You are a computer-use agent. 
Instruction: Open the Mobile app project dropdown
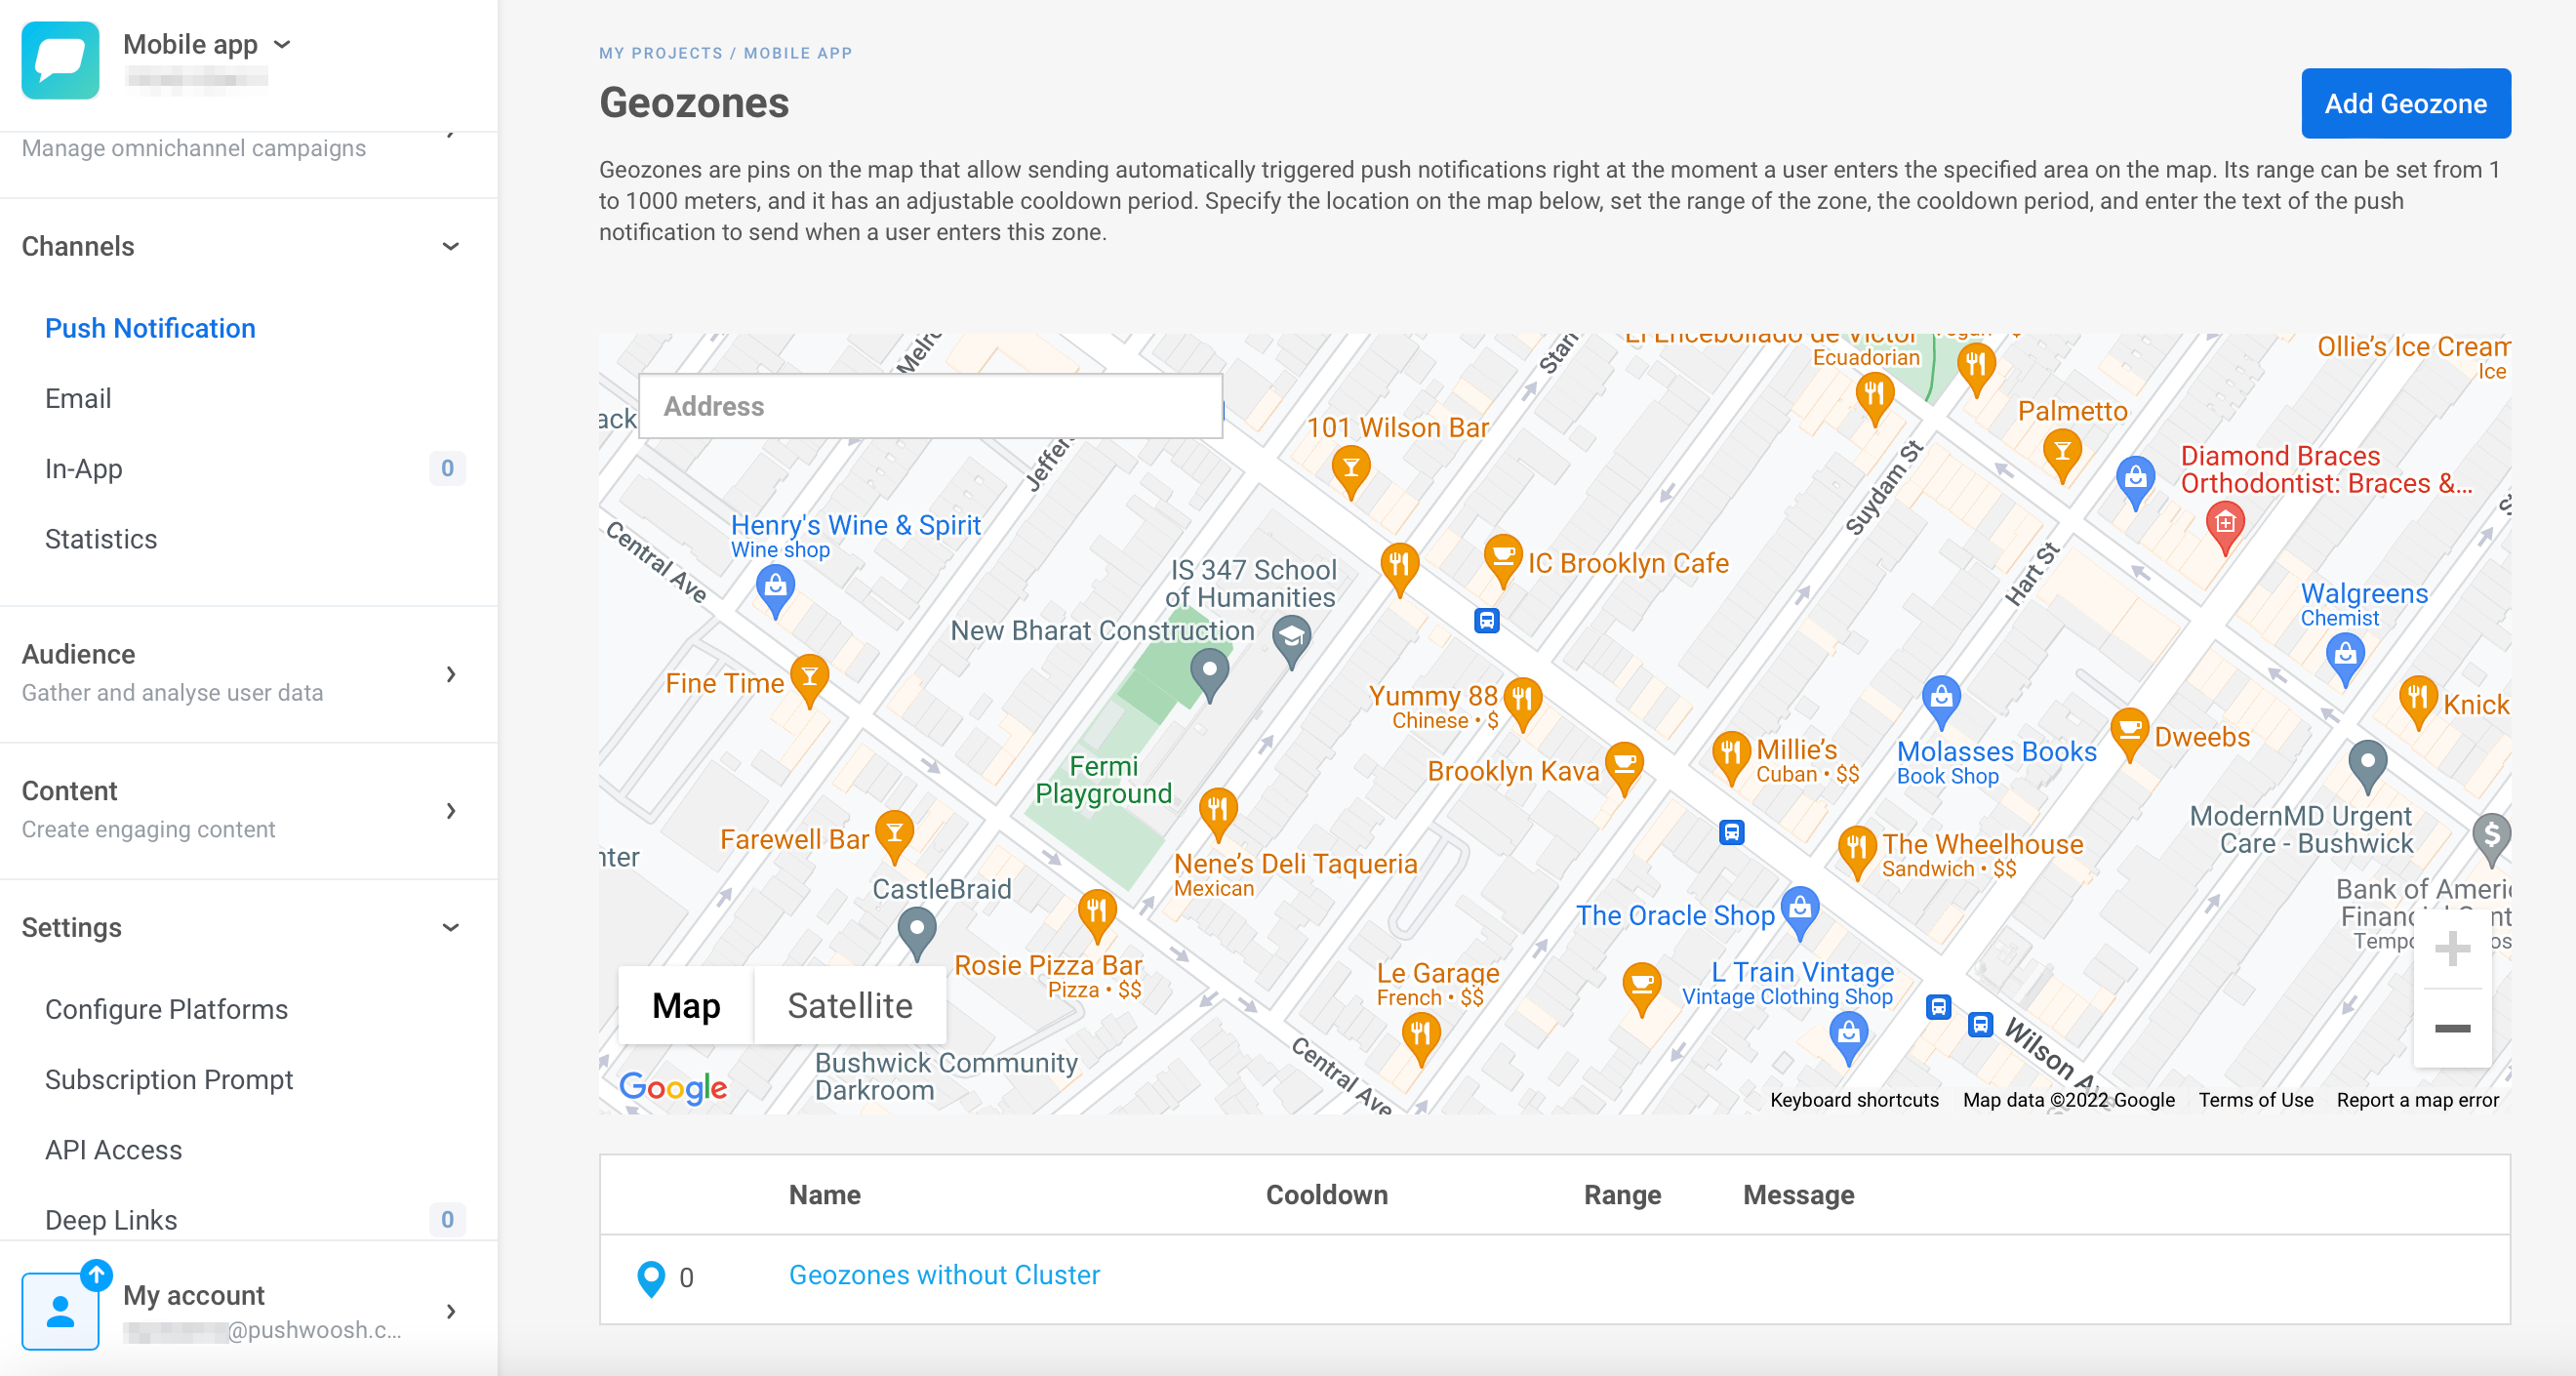pos(282,44)
